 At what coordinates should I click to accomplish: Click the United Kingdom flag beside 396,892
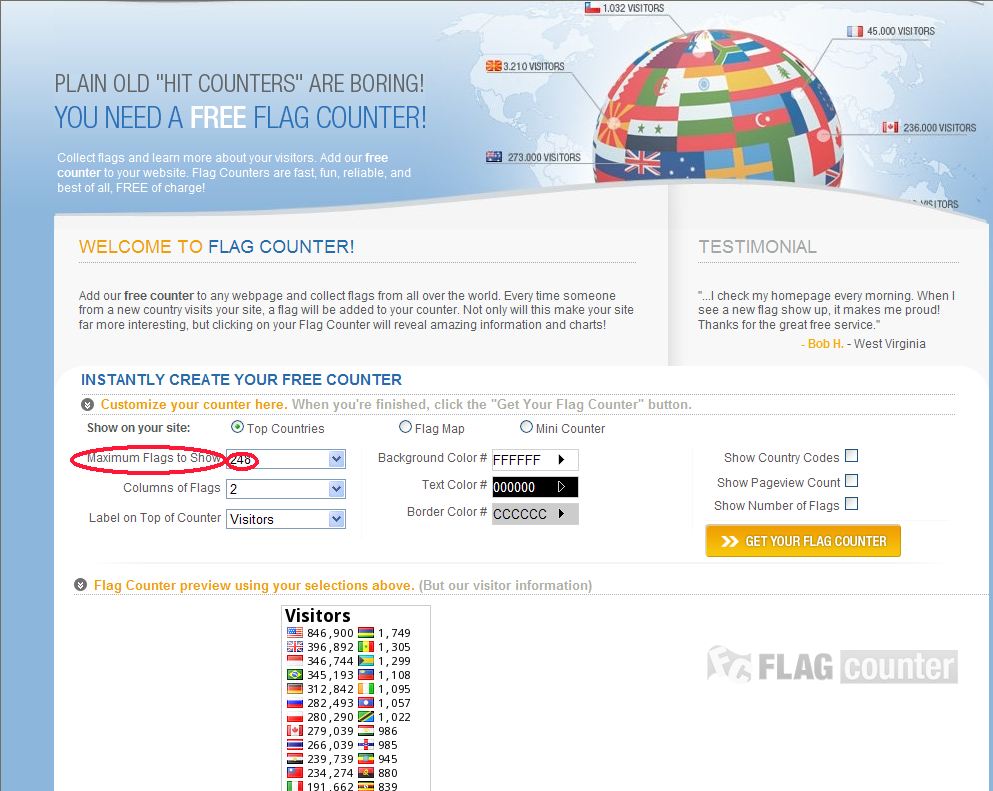294,647
